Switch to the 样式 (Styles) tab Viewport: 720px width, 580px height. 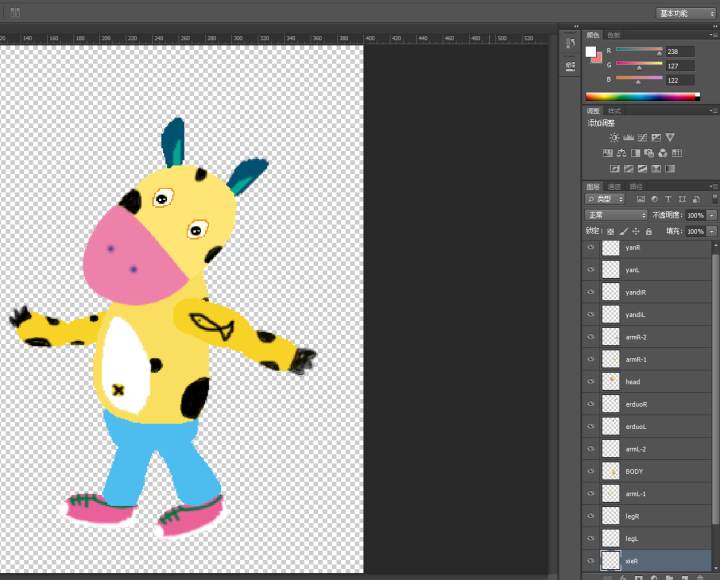click(x=614, y=111)
